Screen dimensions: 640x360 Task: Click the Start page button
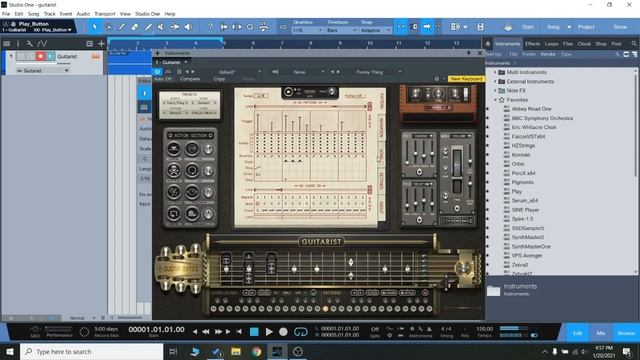pos(527,27)
